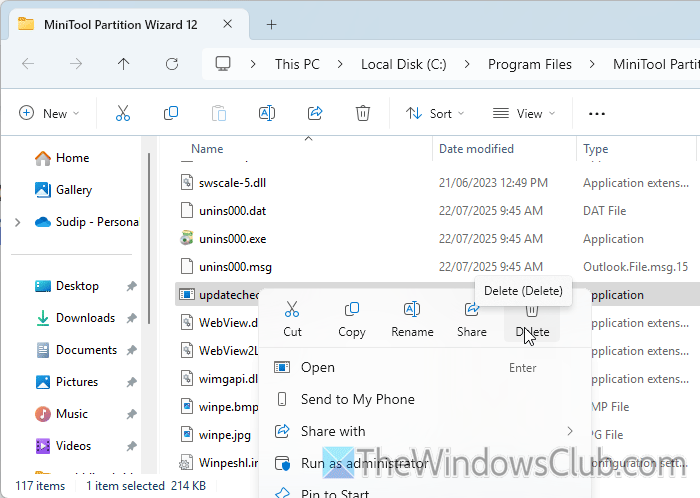
Task: Choose Copy in the context menu
Action: (x=352, y=319)
